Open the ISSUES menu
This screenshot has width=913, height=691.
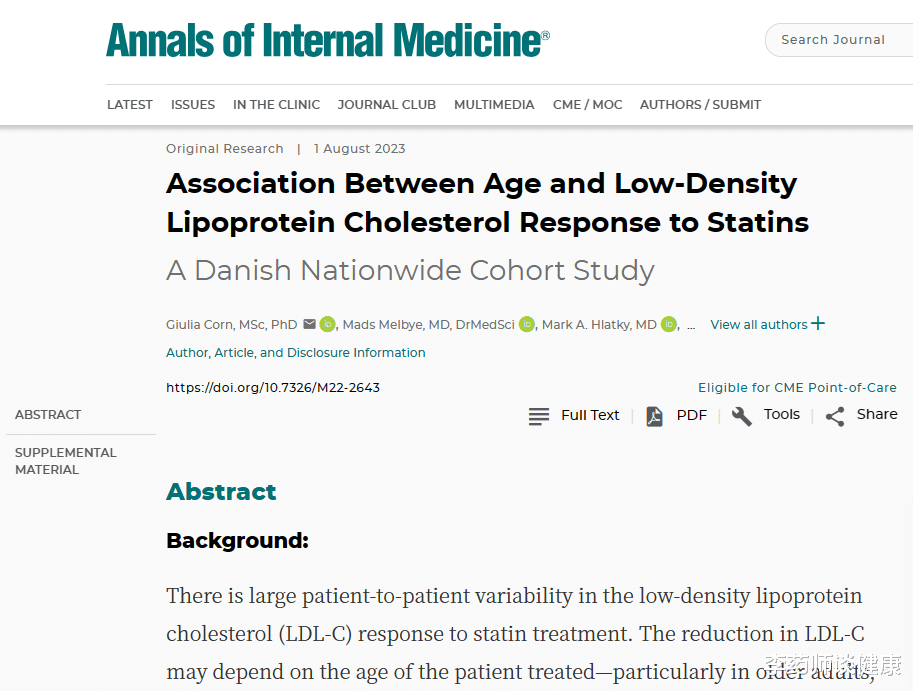193,104
